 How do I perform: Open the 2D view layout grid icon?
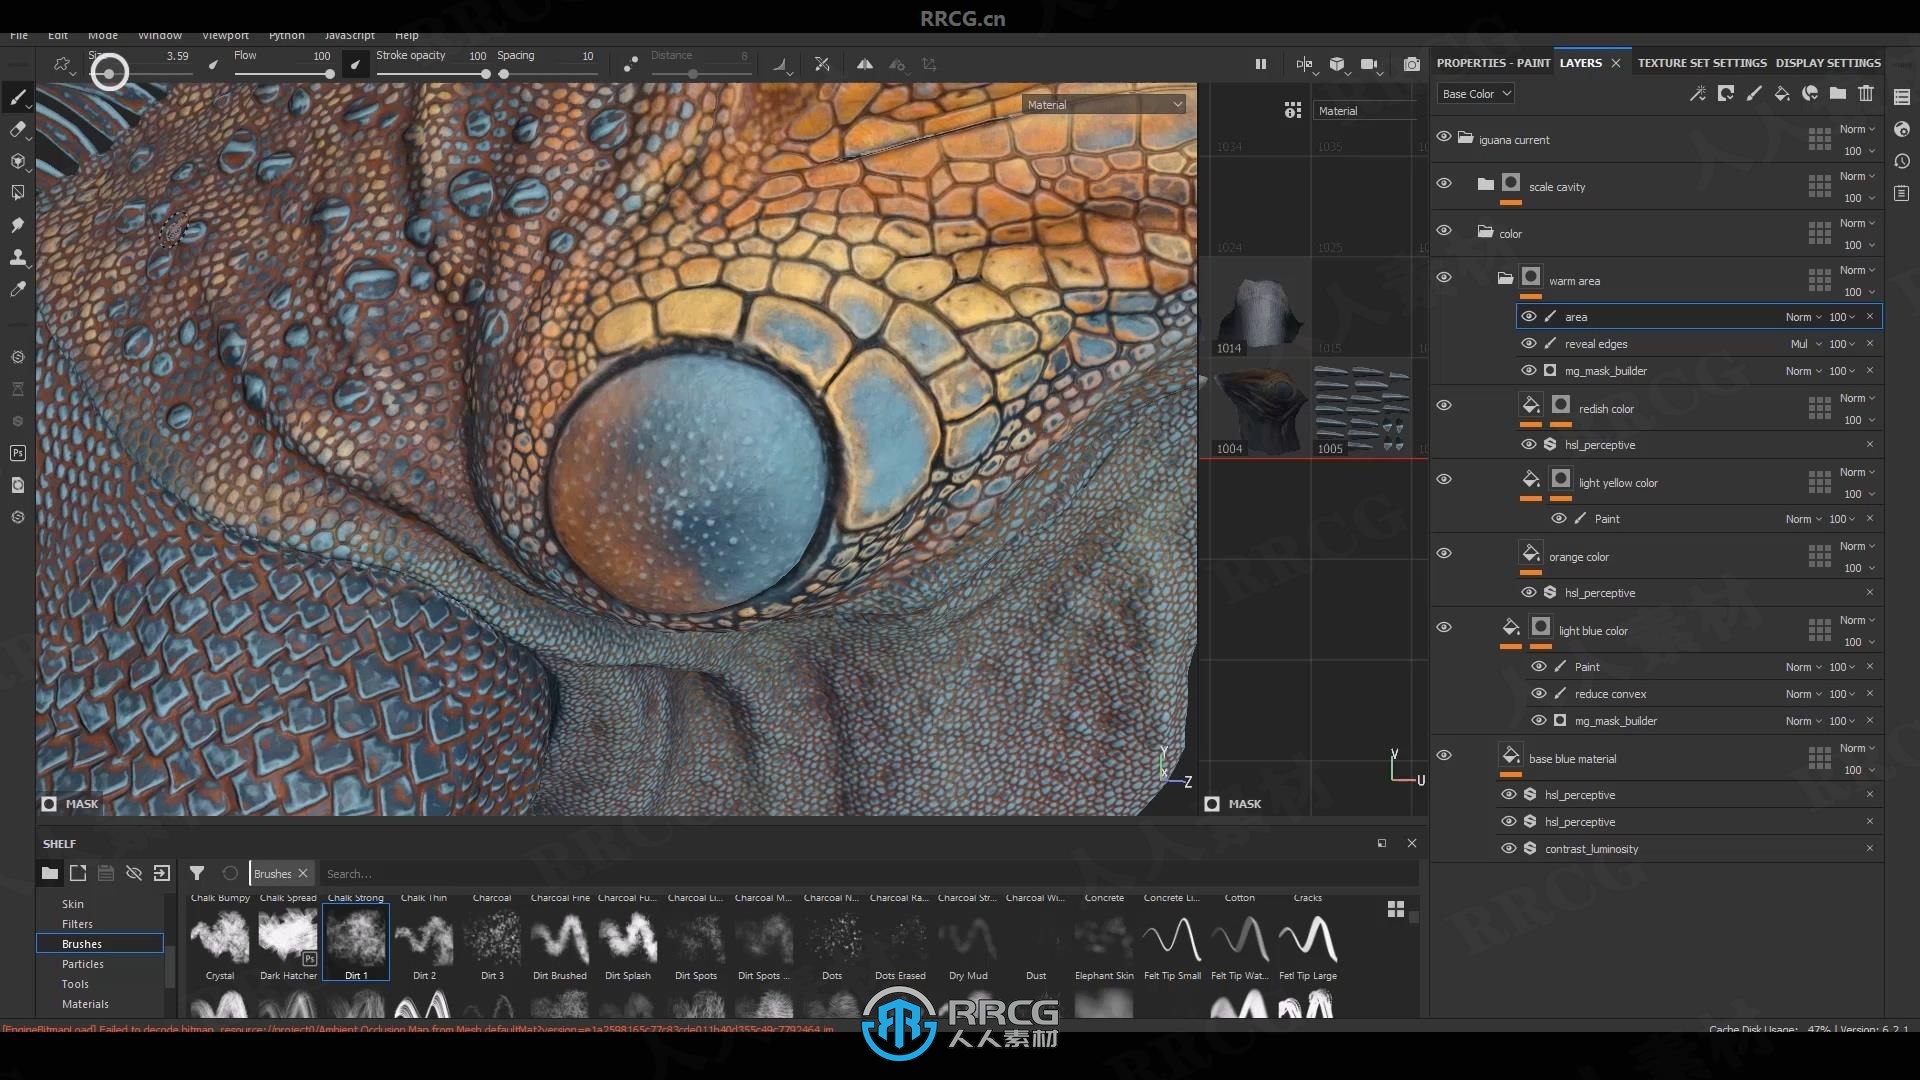coord(1293,110)
